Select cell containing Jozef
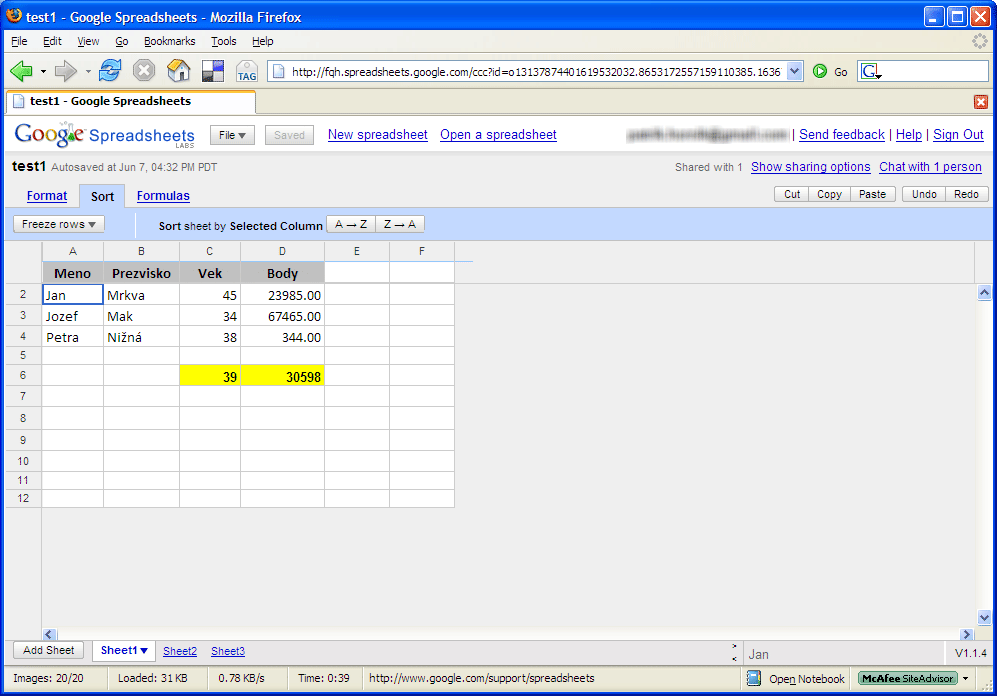The height and width of the screenshot is (696, 997). (x=72, y=316)
